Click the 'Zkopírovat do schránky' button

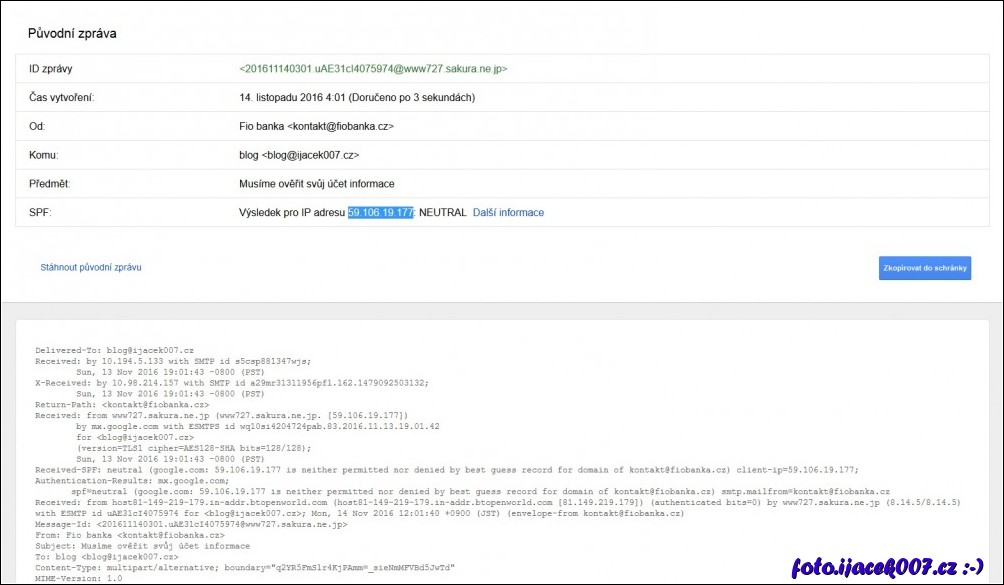924,268
